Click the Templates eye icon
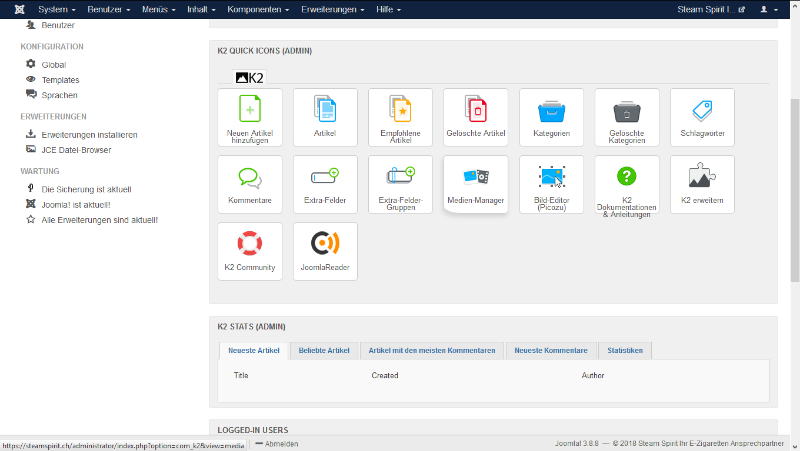 pos(31,79)
